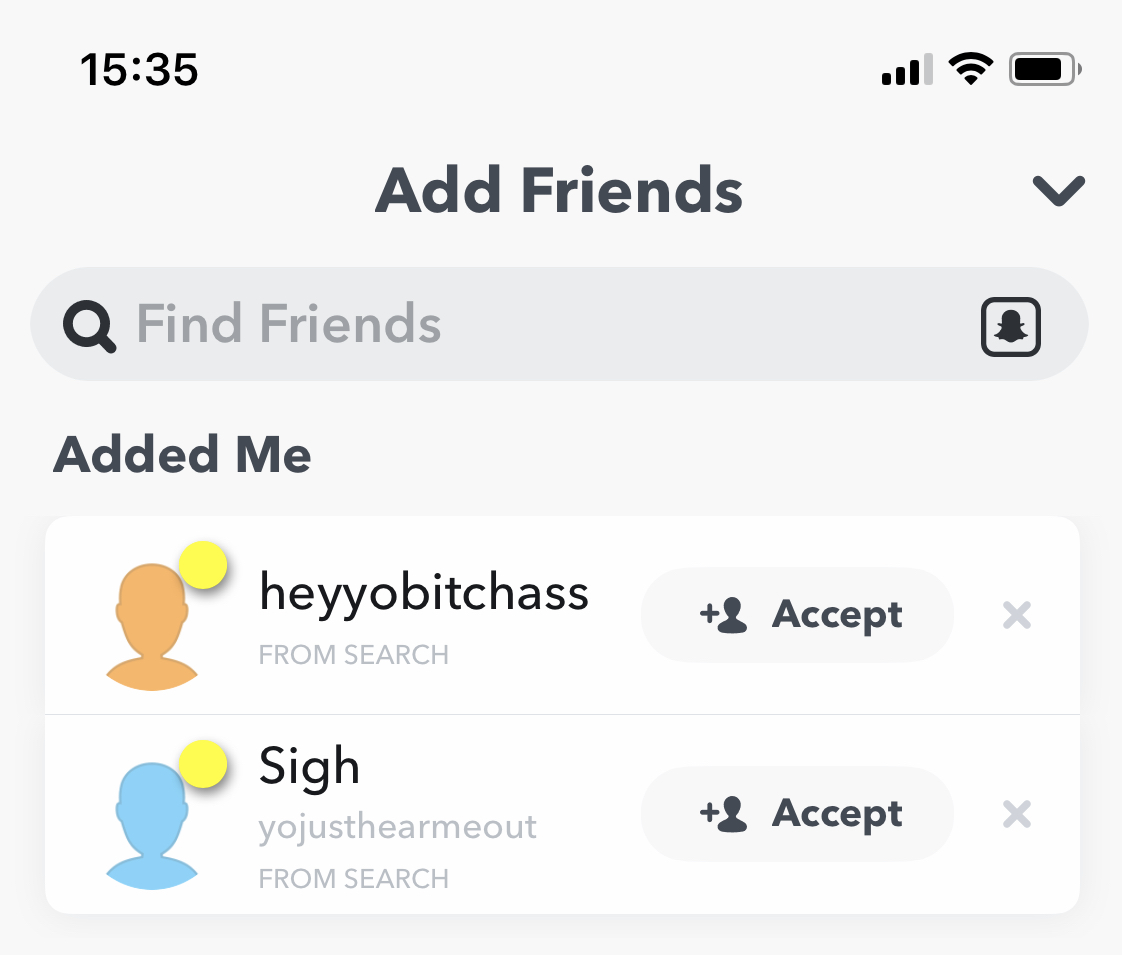Tap the 15:35 clock in the status bar

coord(139,70)
